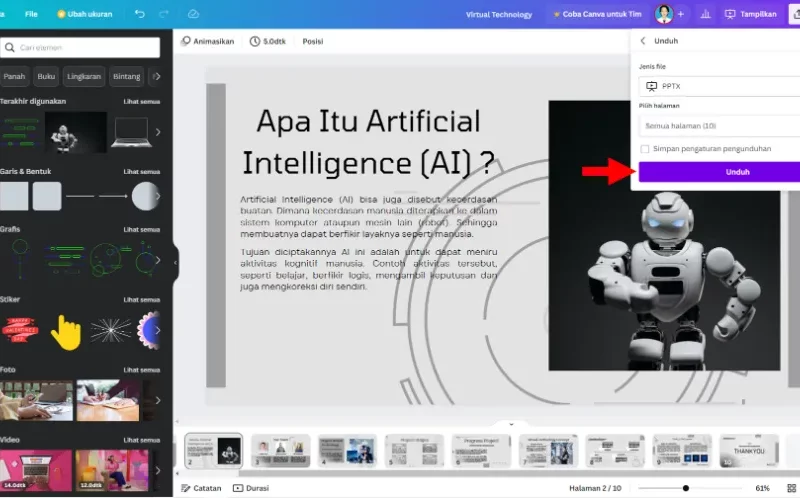Select the Buku suggestion chip
The width and height of the screenshot is (800, 498).
coord(46,76)
